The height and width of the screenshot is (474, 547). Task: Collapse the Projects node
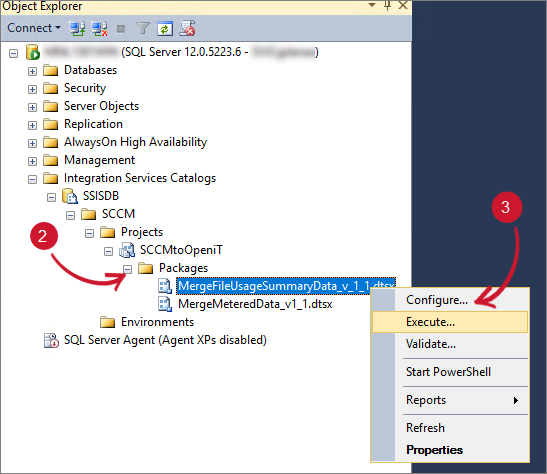point(90,233)
